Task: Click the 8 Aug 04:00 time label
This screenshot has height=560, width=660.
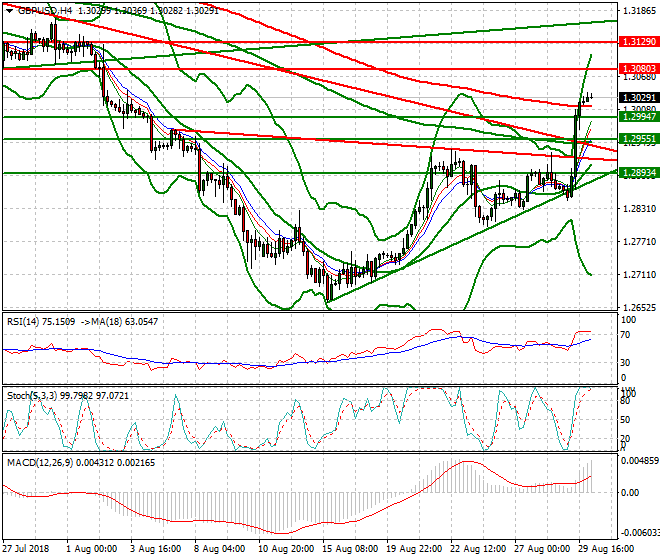Action: tap(219, 549)
